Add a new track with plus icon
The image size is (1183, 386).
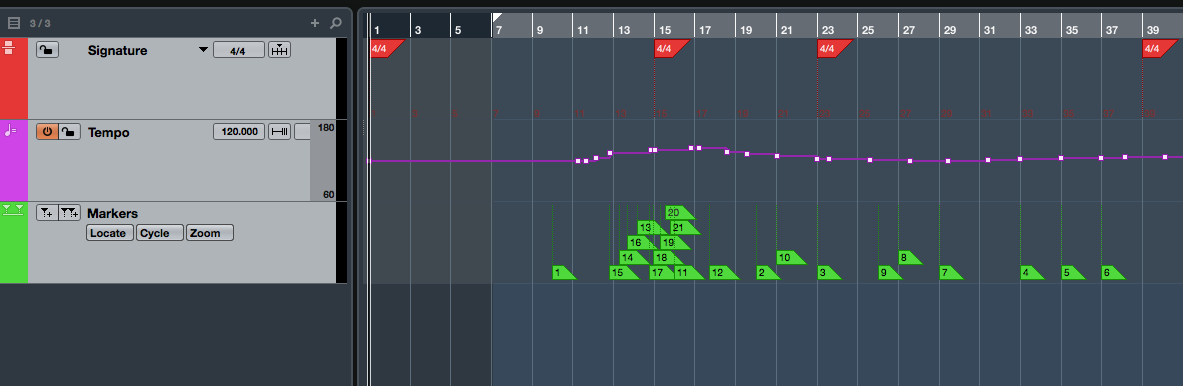(315, 23)
